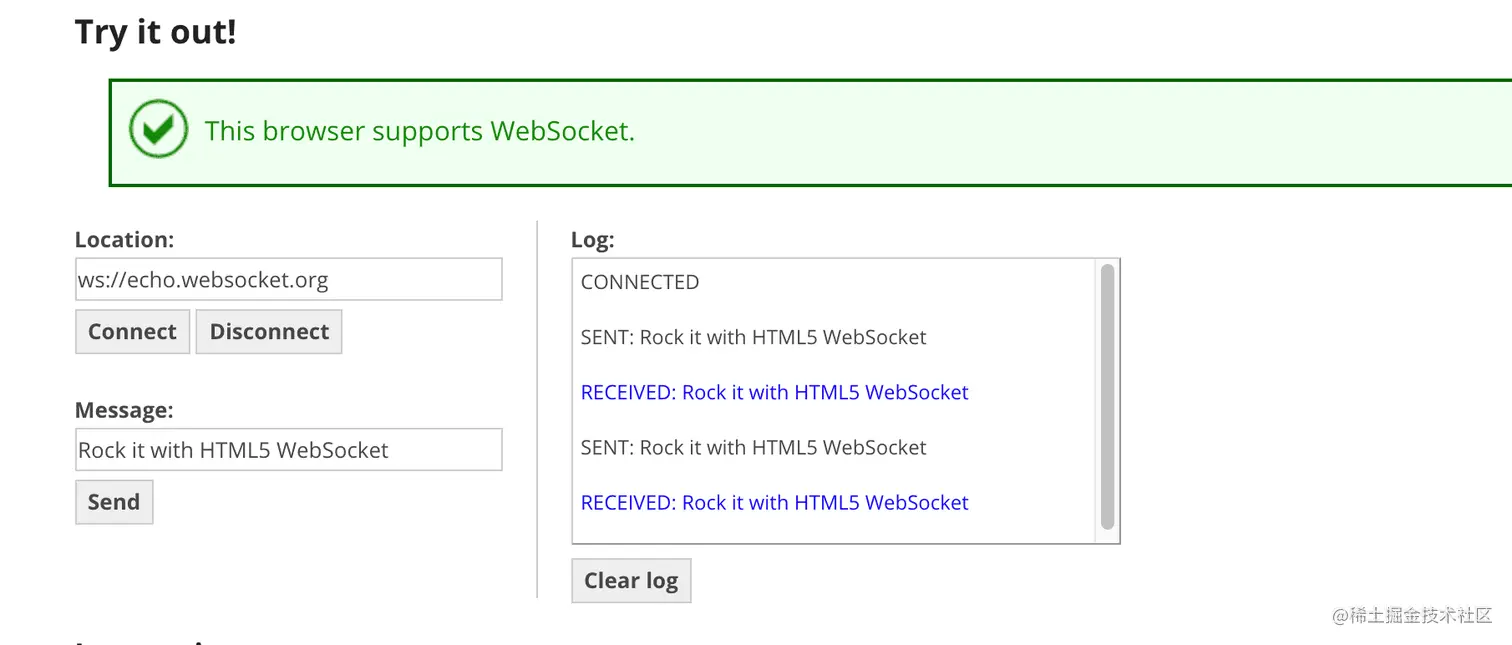Click the green checkmark icon
Screen dimensions: 1512x645
(158, 129)
